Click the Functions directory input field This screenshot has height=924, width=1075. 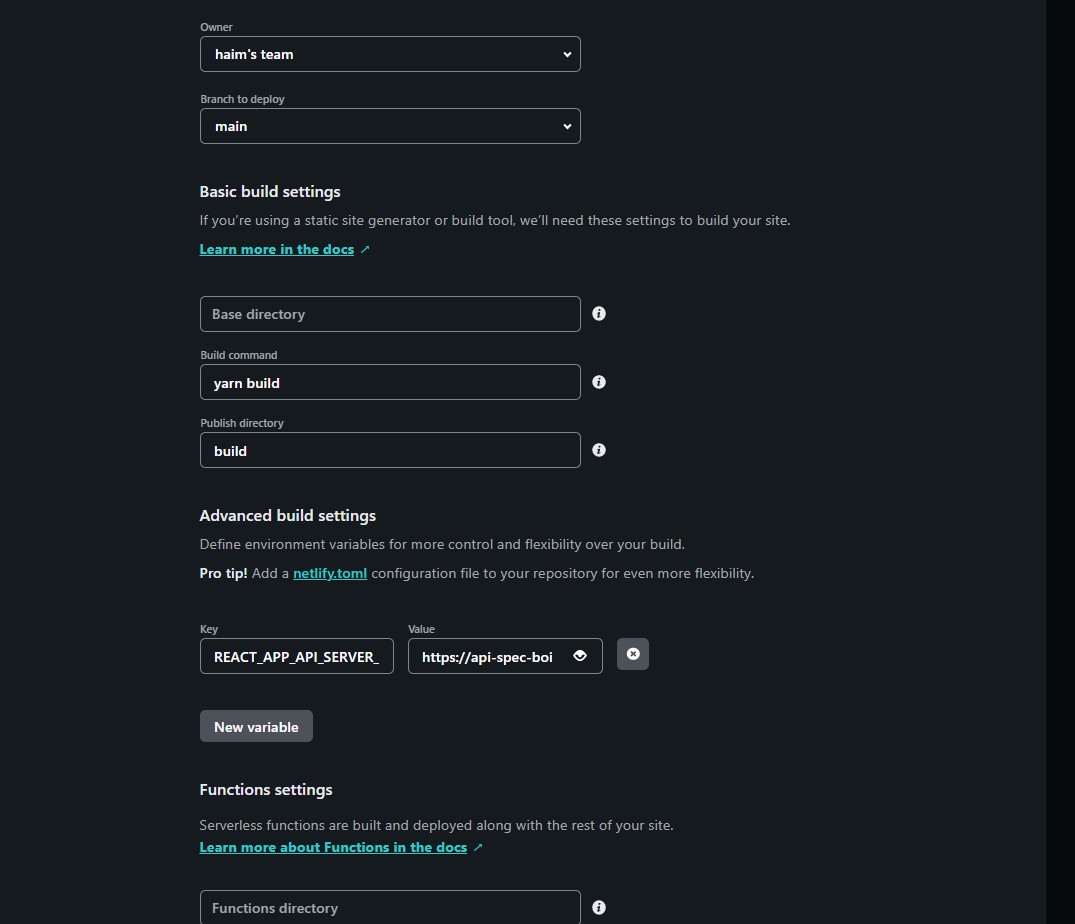[390, 907]
